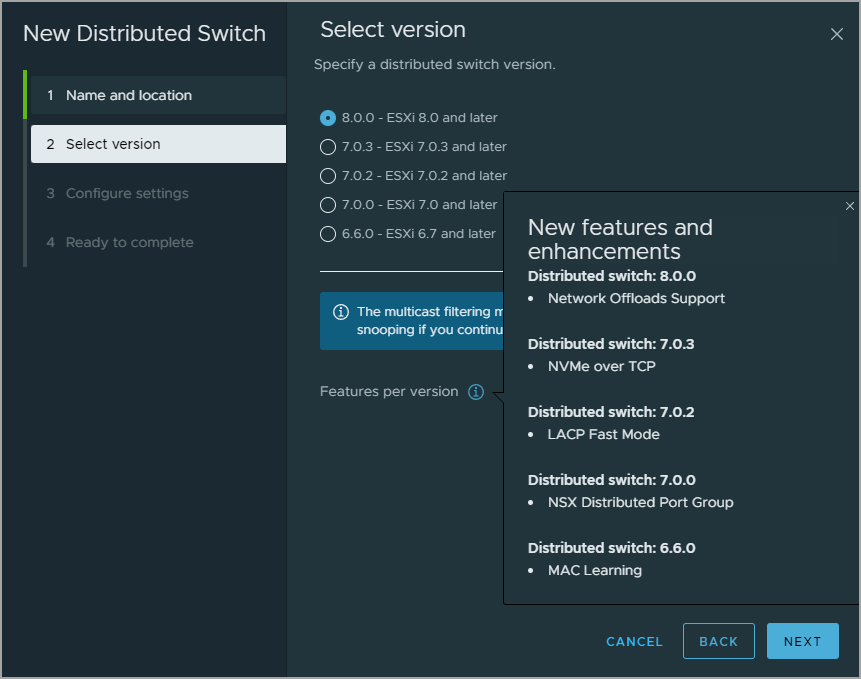Click the Distributed switch: 6.6.0 heading
The image size is (861, 679).
point(612,548)
